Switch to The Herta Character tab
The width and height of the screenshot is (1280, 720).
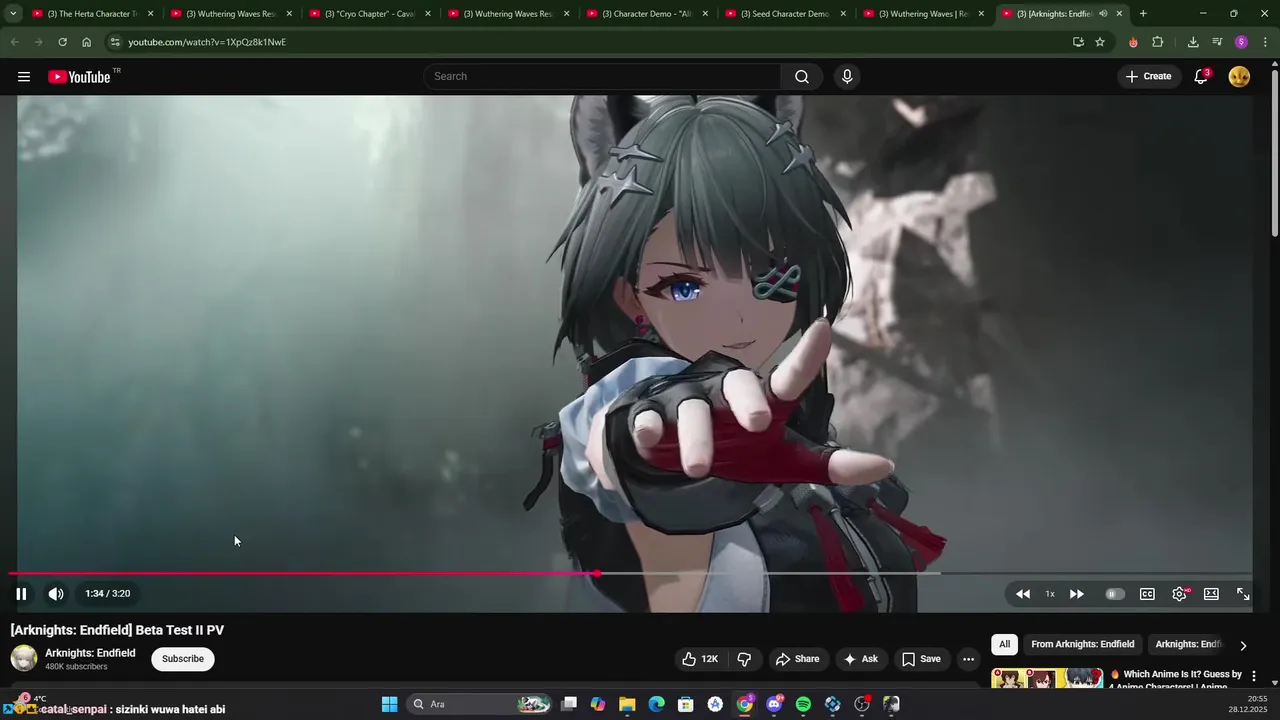point(93,14)
